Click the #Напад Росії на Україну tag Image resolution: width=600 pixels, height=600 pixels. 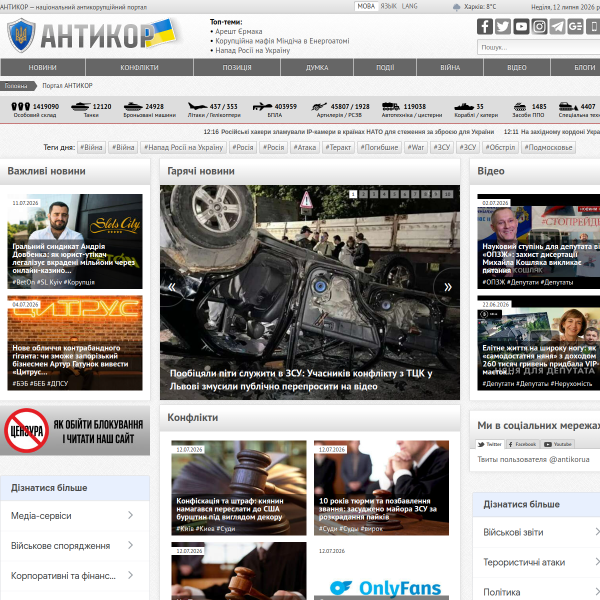pos(184,147)
